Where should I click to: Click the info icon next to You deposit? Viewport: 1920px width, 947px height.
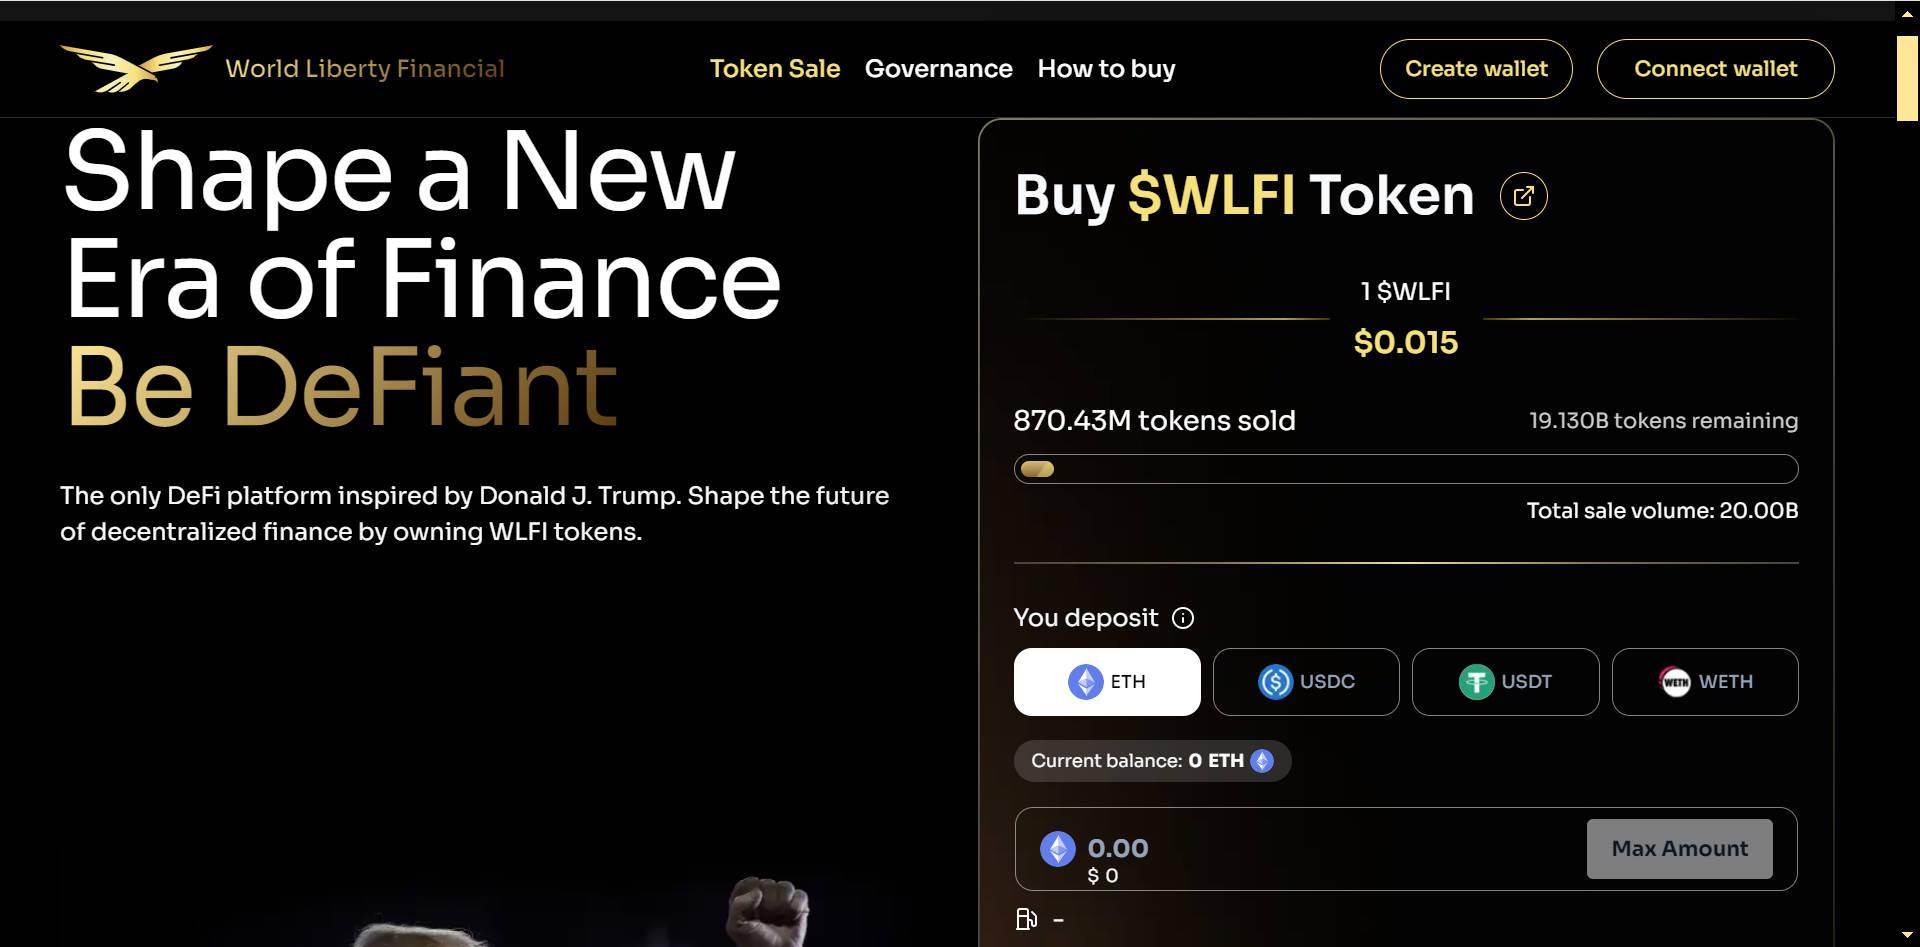coord(1184,618)
